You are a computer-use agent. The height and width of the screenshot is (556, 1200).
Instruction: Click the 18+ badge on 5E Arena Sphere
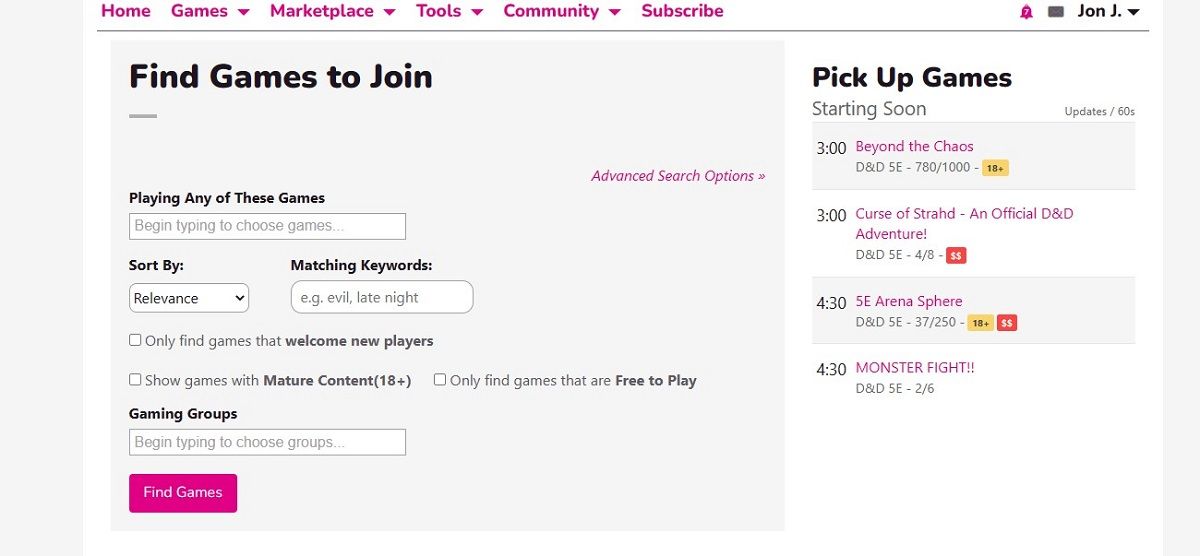(980, 323)
